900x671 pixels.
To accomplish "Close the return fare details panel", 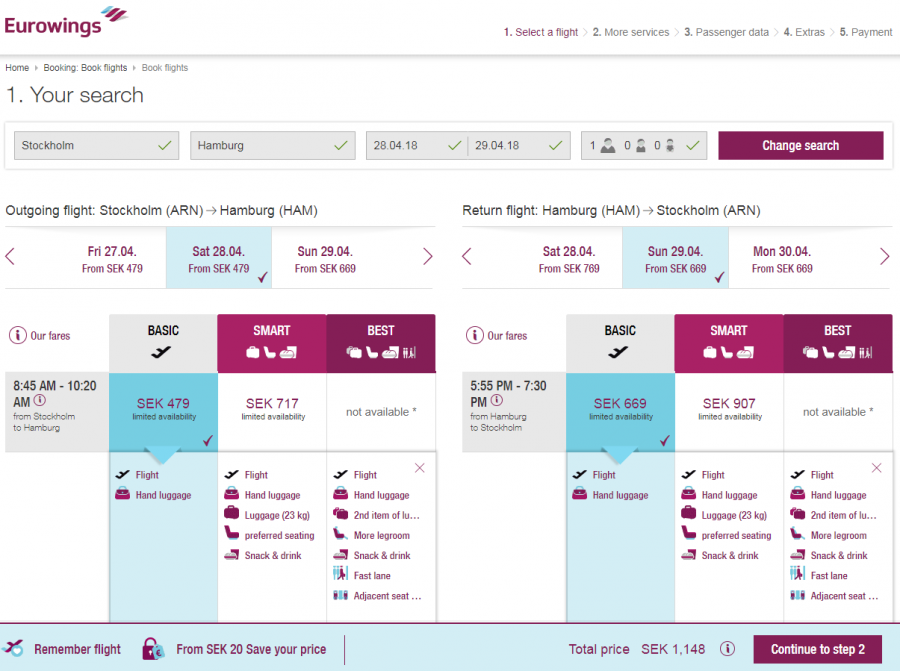I will (877, 468).
